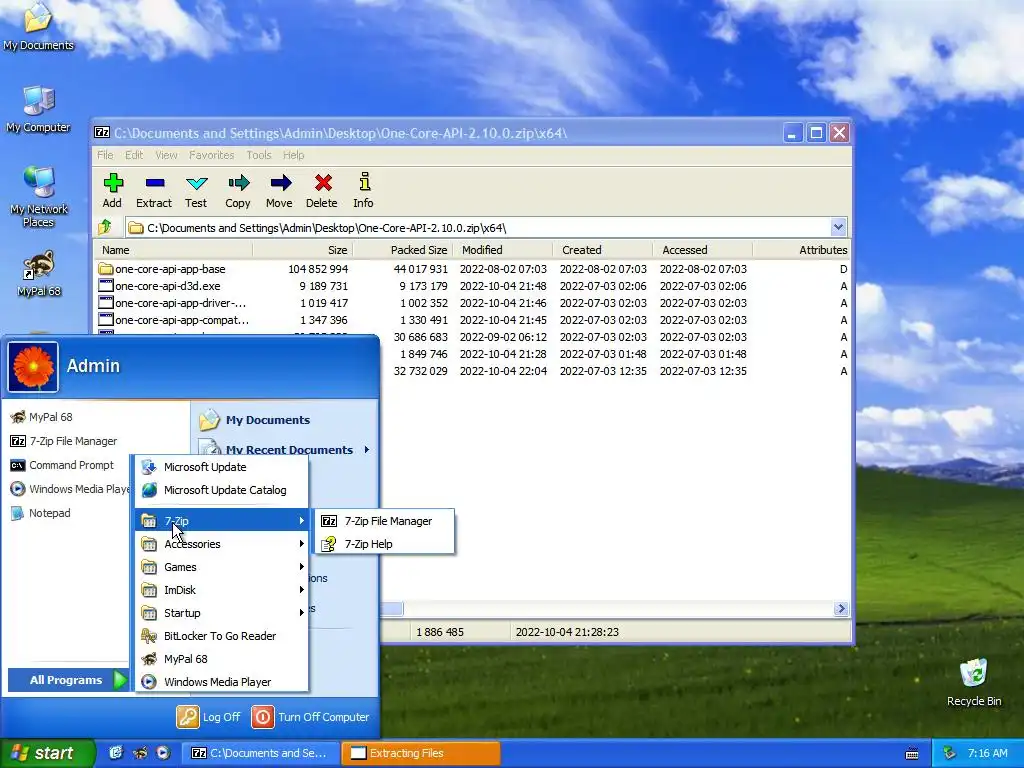Sort by the Created column header
Viewport: 1024px width, 768px height.
coord(603,250)
